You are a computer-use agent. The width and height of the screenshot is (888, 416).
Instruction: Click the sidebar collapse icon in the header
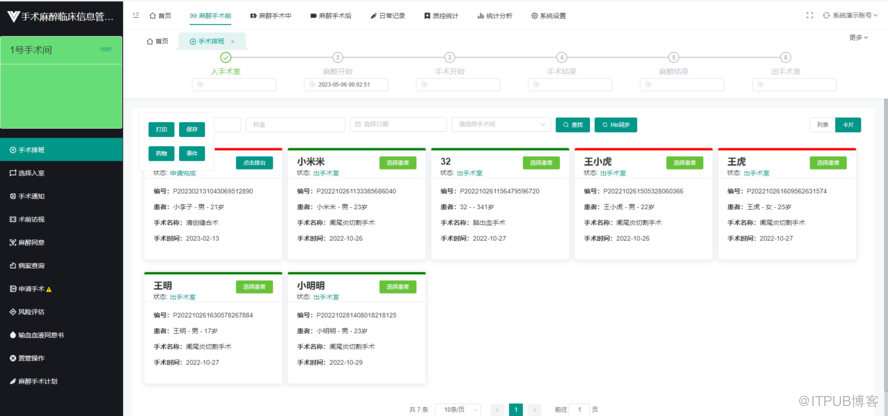[x=136, y=15]
